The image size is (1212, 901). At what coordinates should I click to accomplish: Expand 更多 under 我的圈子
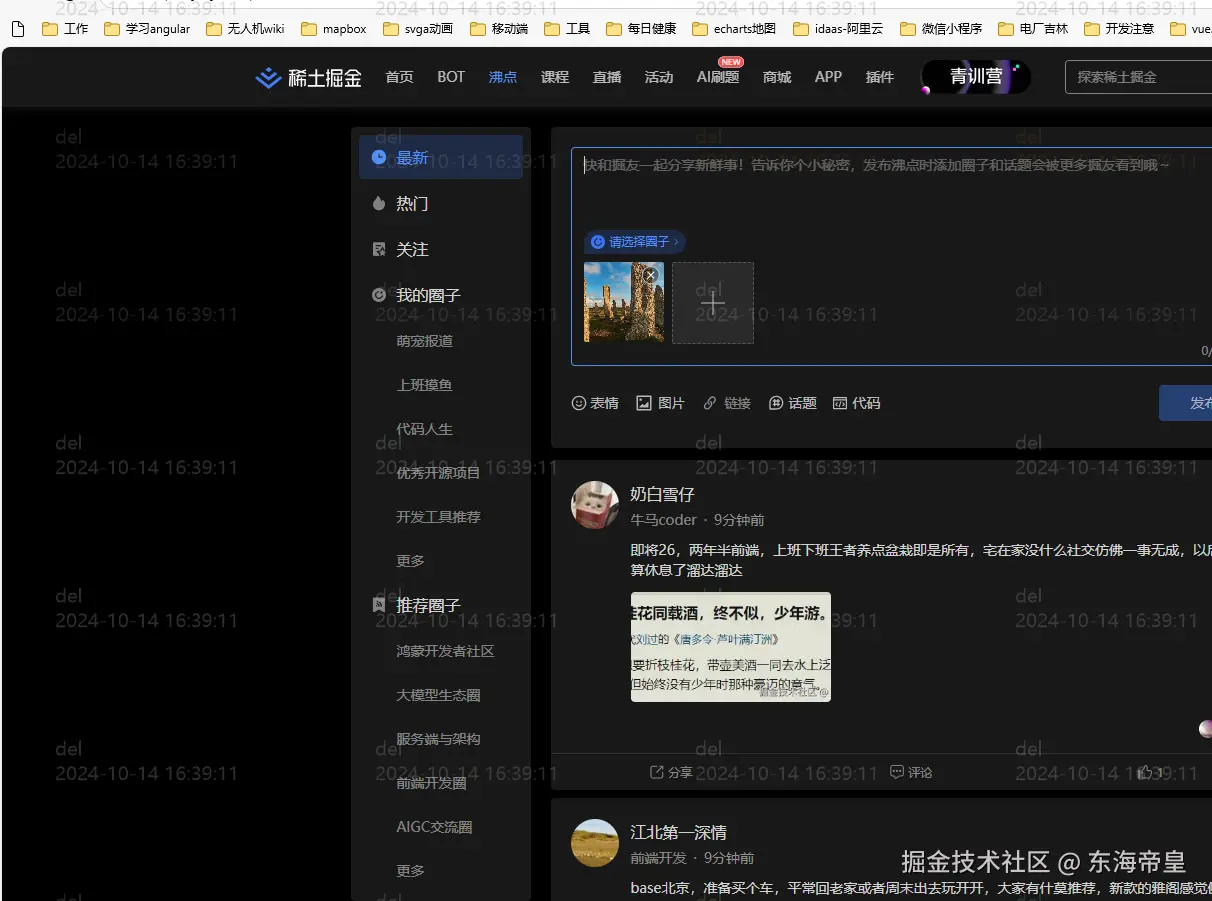[x=410, y=560]
